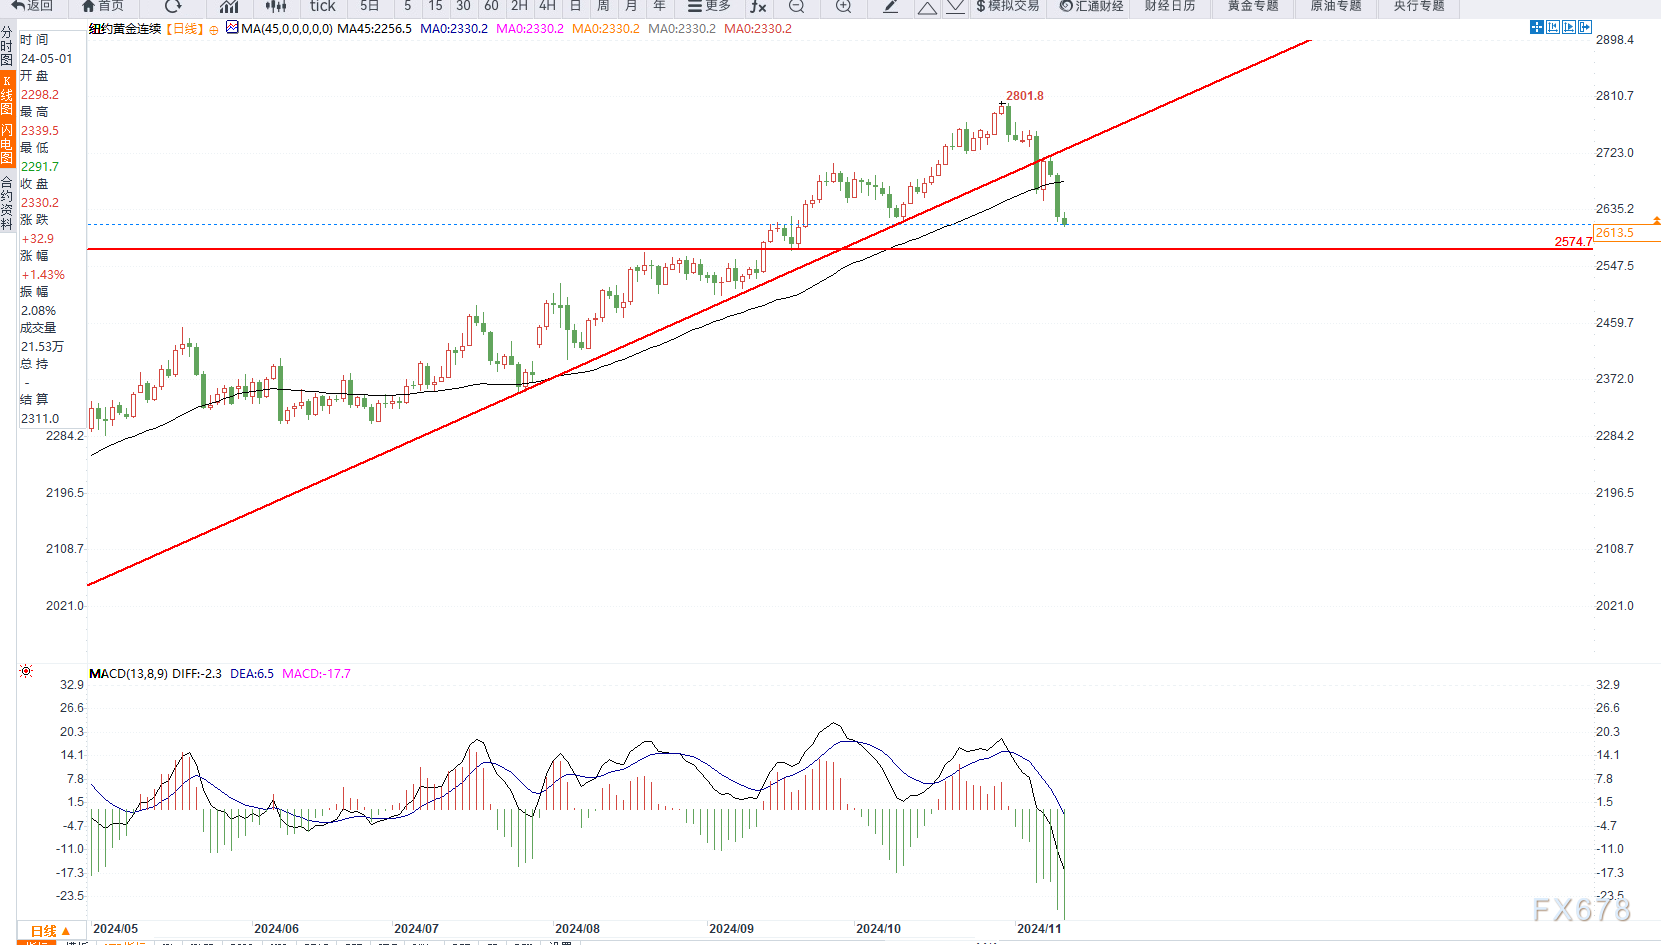
Task: Click the 返回 back button
Action: pyautogui.click(x=32, y=6)
